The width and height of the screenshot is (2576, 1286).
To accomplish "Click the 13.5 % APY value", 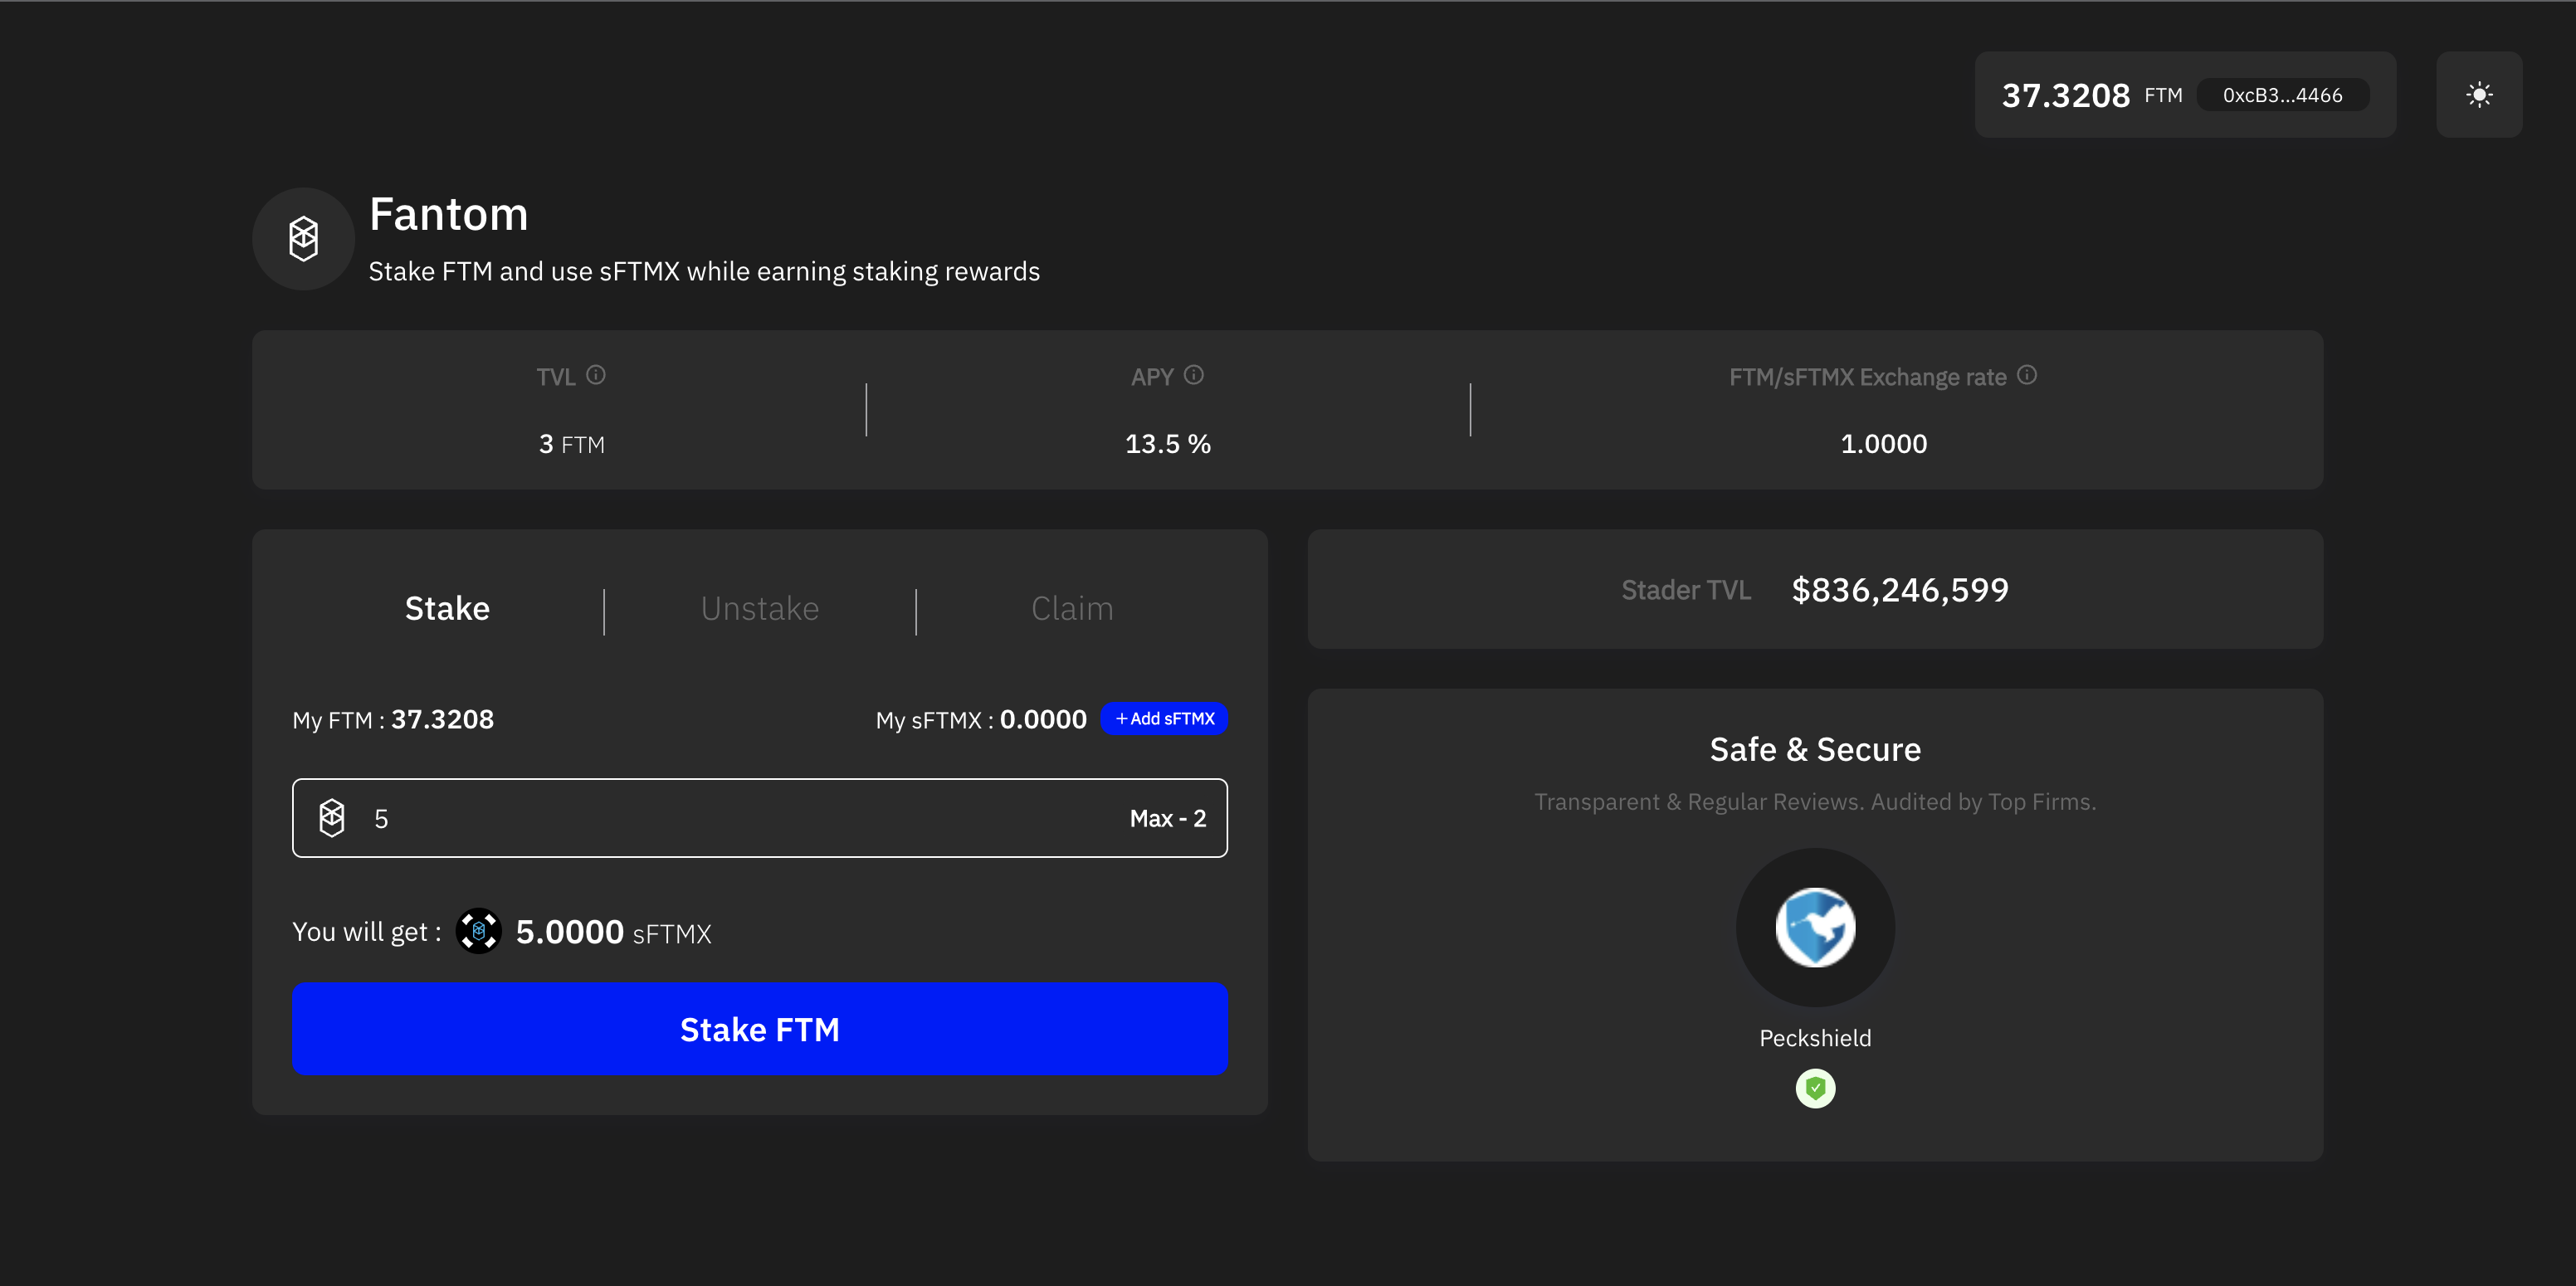I will (1168, 444).
